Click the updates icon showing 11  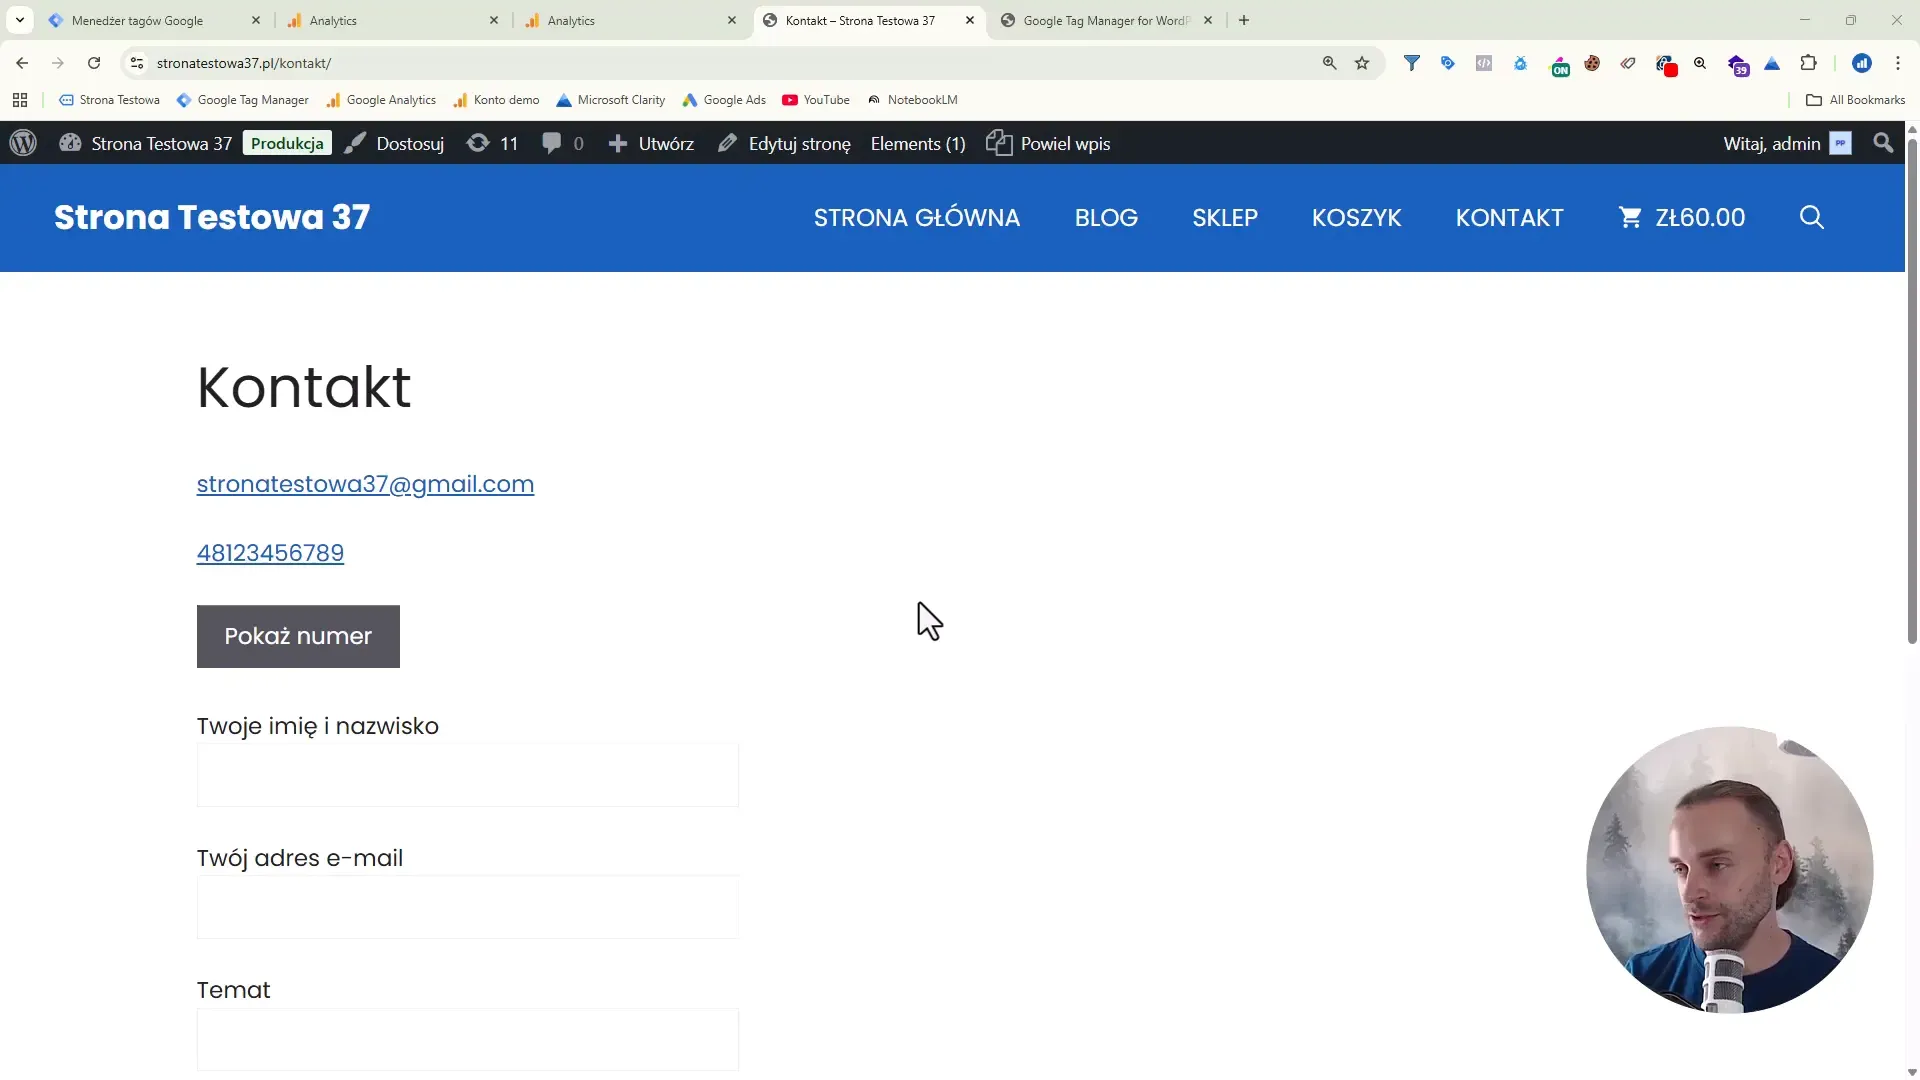tap(492, 143)
